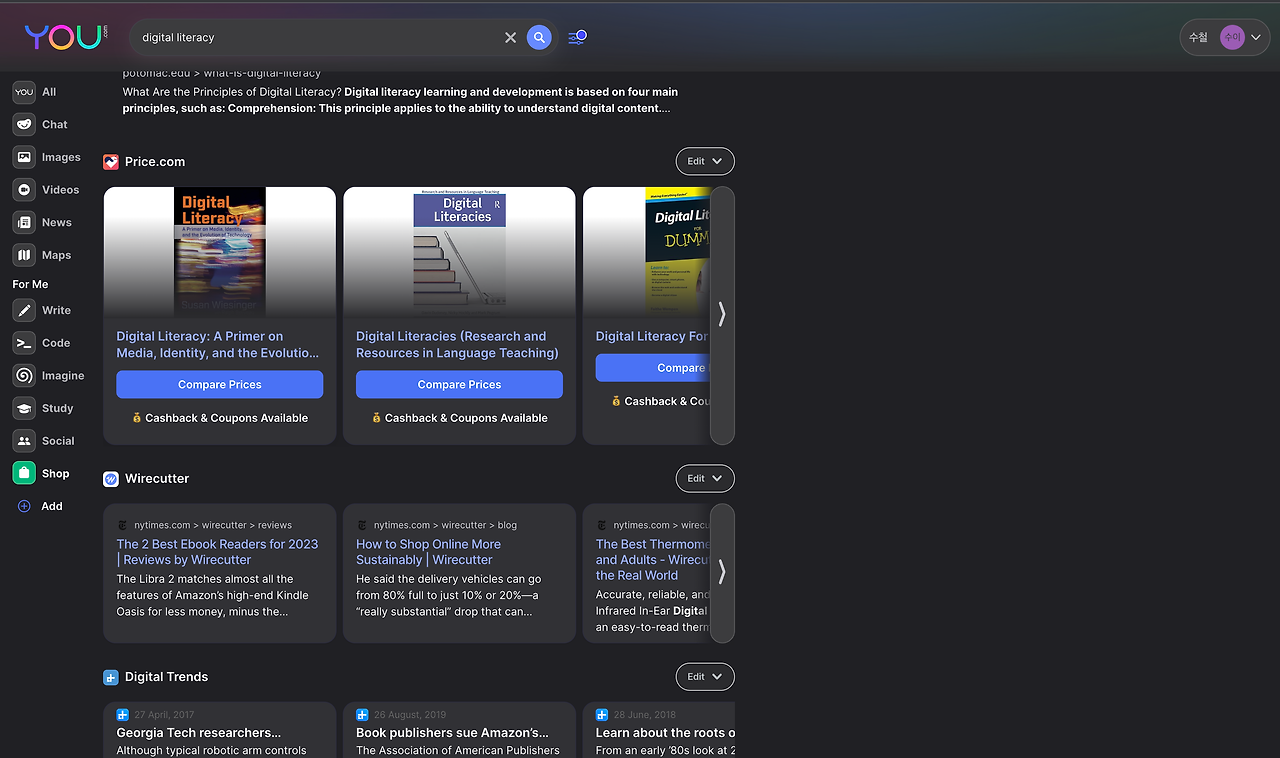This screenshot has height=758, width=1280.
Task: Open the search filter settings icon
Action: [577, 37]
